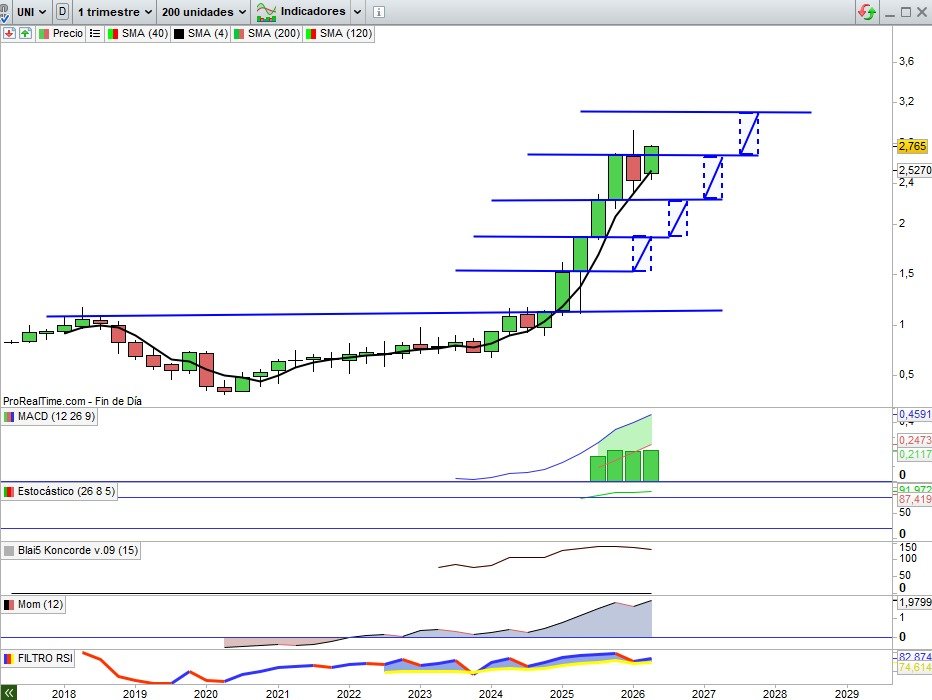
Task: Click the 0,2117 MACD histogram value
Action: click(x=914, y=455)
